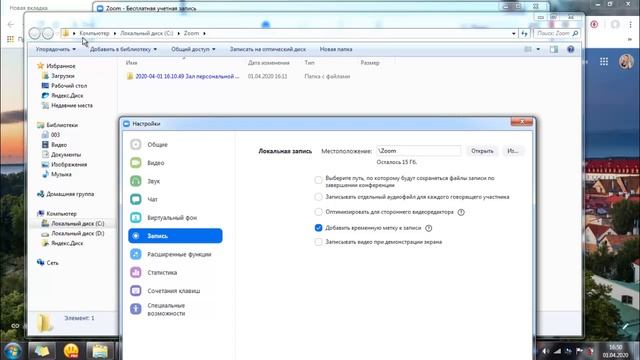This screenshot has height=360, width=640.
Task: Click the Открыть button for recording location
Action: (482, 151)
